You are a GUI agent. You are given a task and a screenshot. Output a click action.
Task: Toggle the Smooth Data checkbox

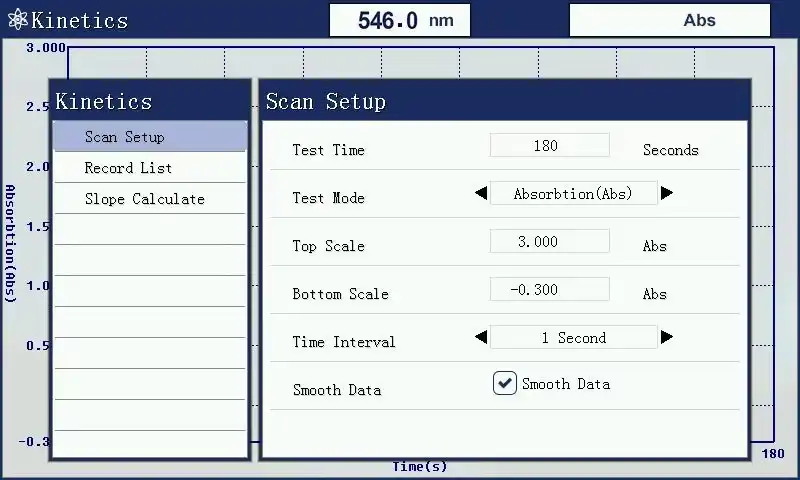click(505, 383)
